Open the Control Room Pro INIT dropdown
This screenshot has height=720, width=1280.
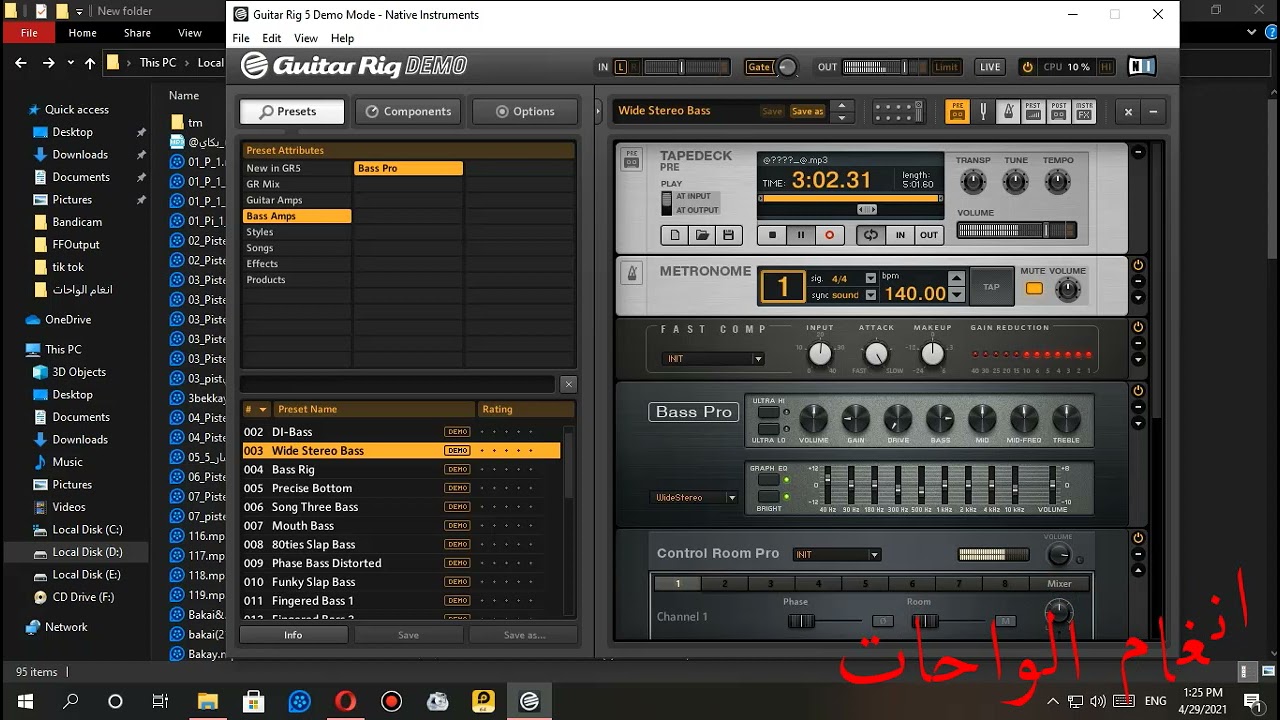click(x=837, y=555)
